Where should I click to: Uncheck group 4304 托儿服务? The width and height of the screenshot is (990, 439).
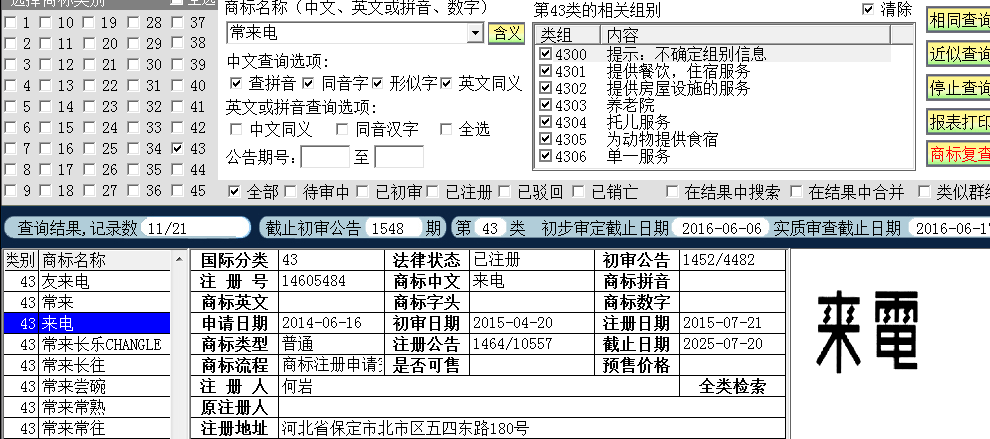tap(546, 121)
